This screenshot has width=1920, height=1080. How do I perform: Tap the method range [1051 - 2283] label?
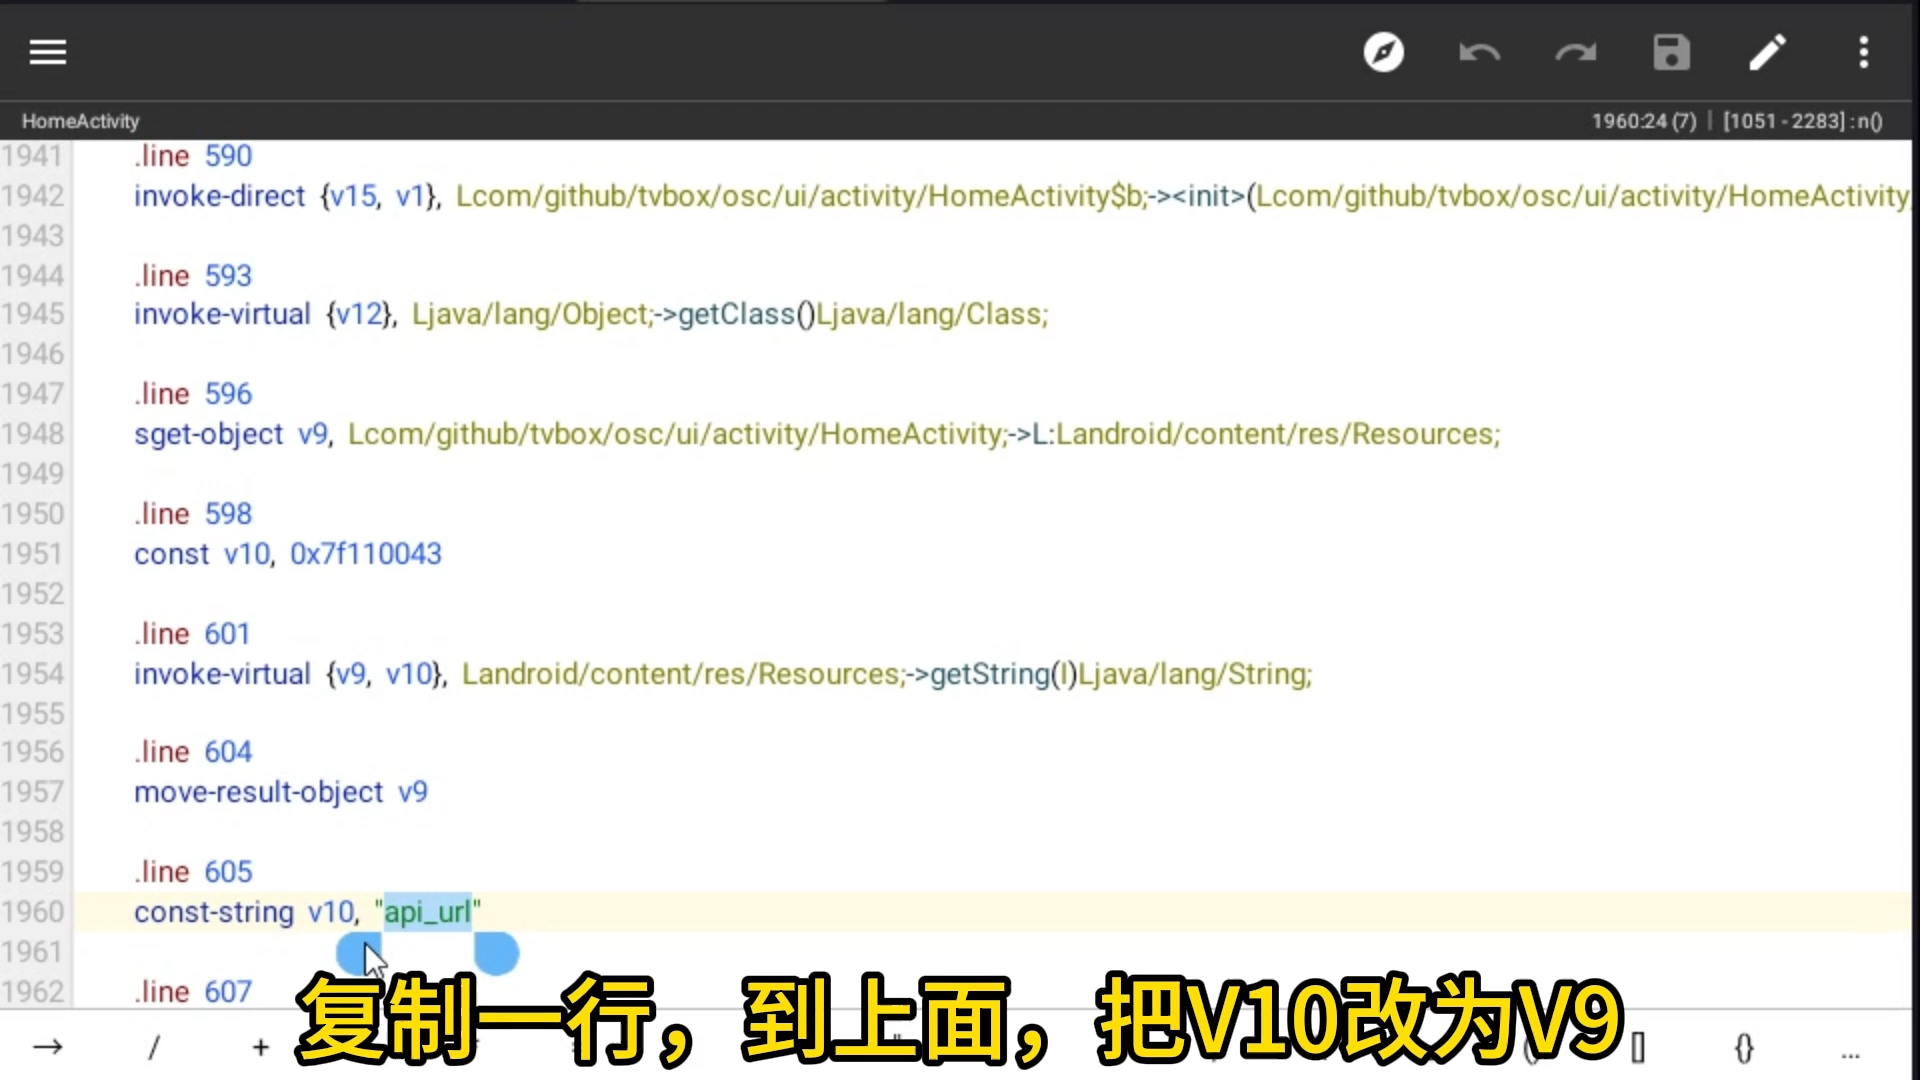pyautogui.click(x=1802, y=121)
